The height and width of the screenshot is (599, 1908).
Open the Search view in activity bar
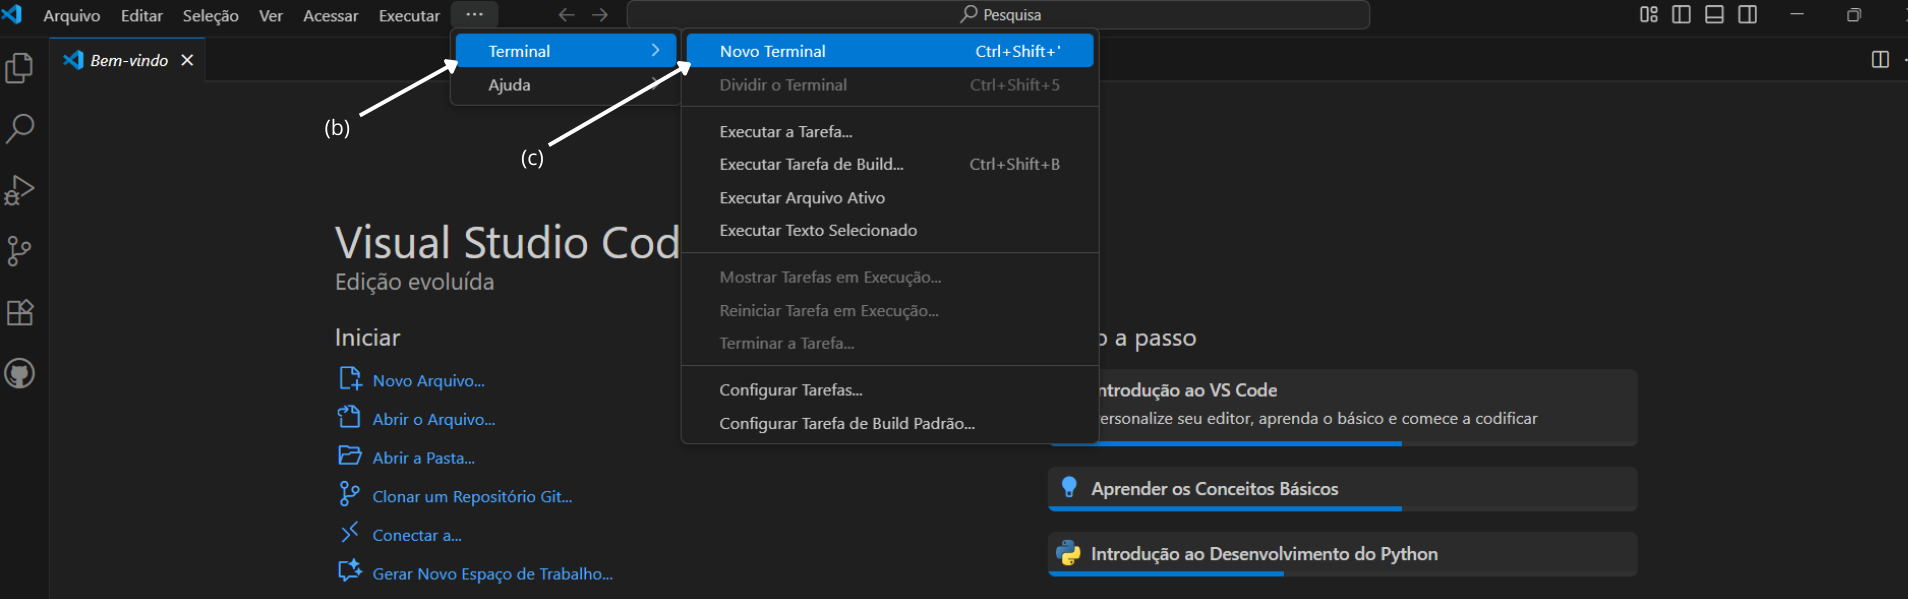click(20, 128)
